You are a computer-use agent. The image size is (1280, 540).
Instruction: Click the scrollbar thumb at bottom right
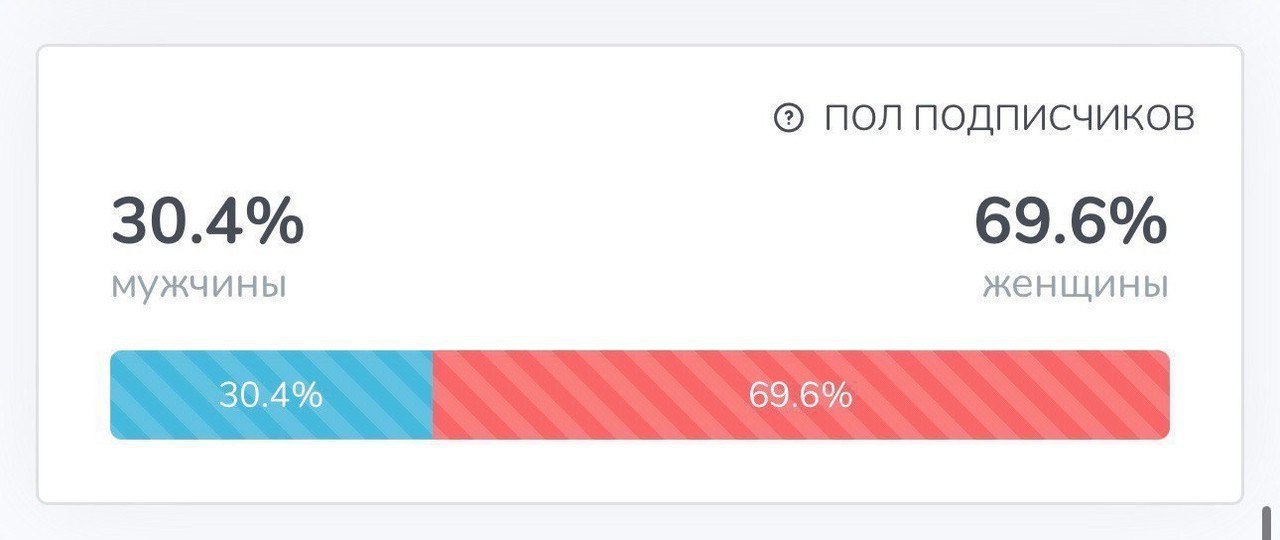[x=1265, y=521]
